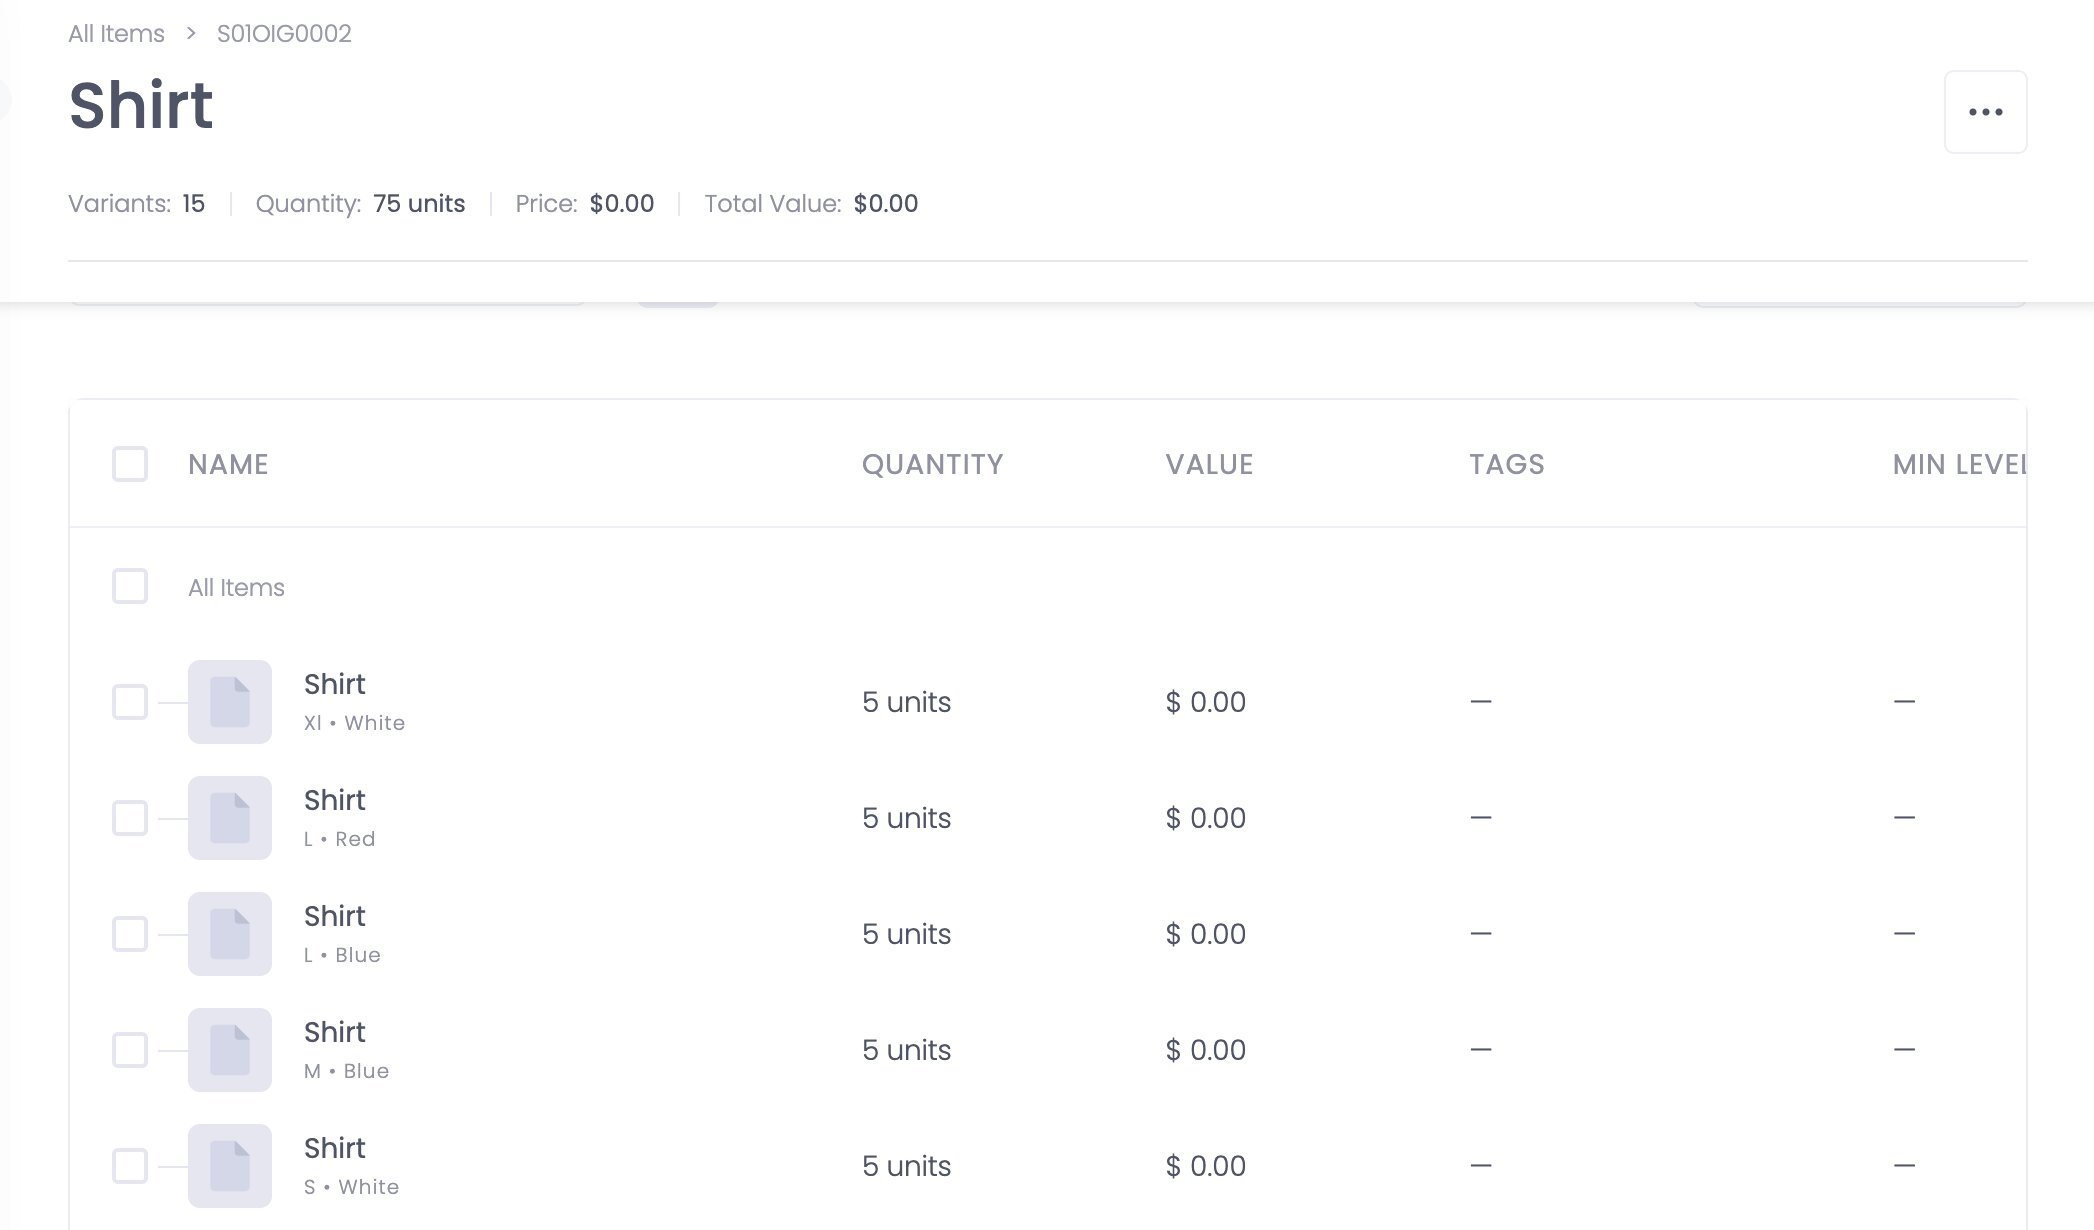
Task: Toggle the select-all checkbox in header row
Action: [130, 464]
